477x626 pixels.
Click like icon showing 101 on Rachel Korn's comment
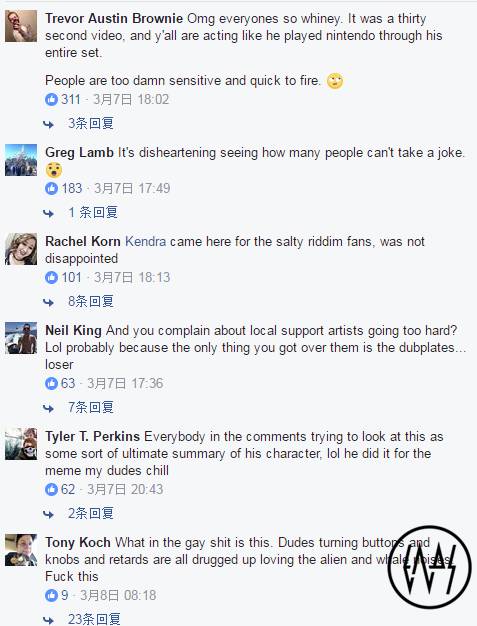tap(51, 277)
